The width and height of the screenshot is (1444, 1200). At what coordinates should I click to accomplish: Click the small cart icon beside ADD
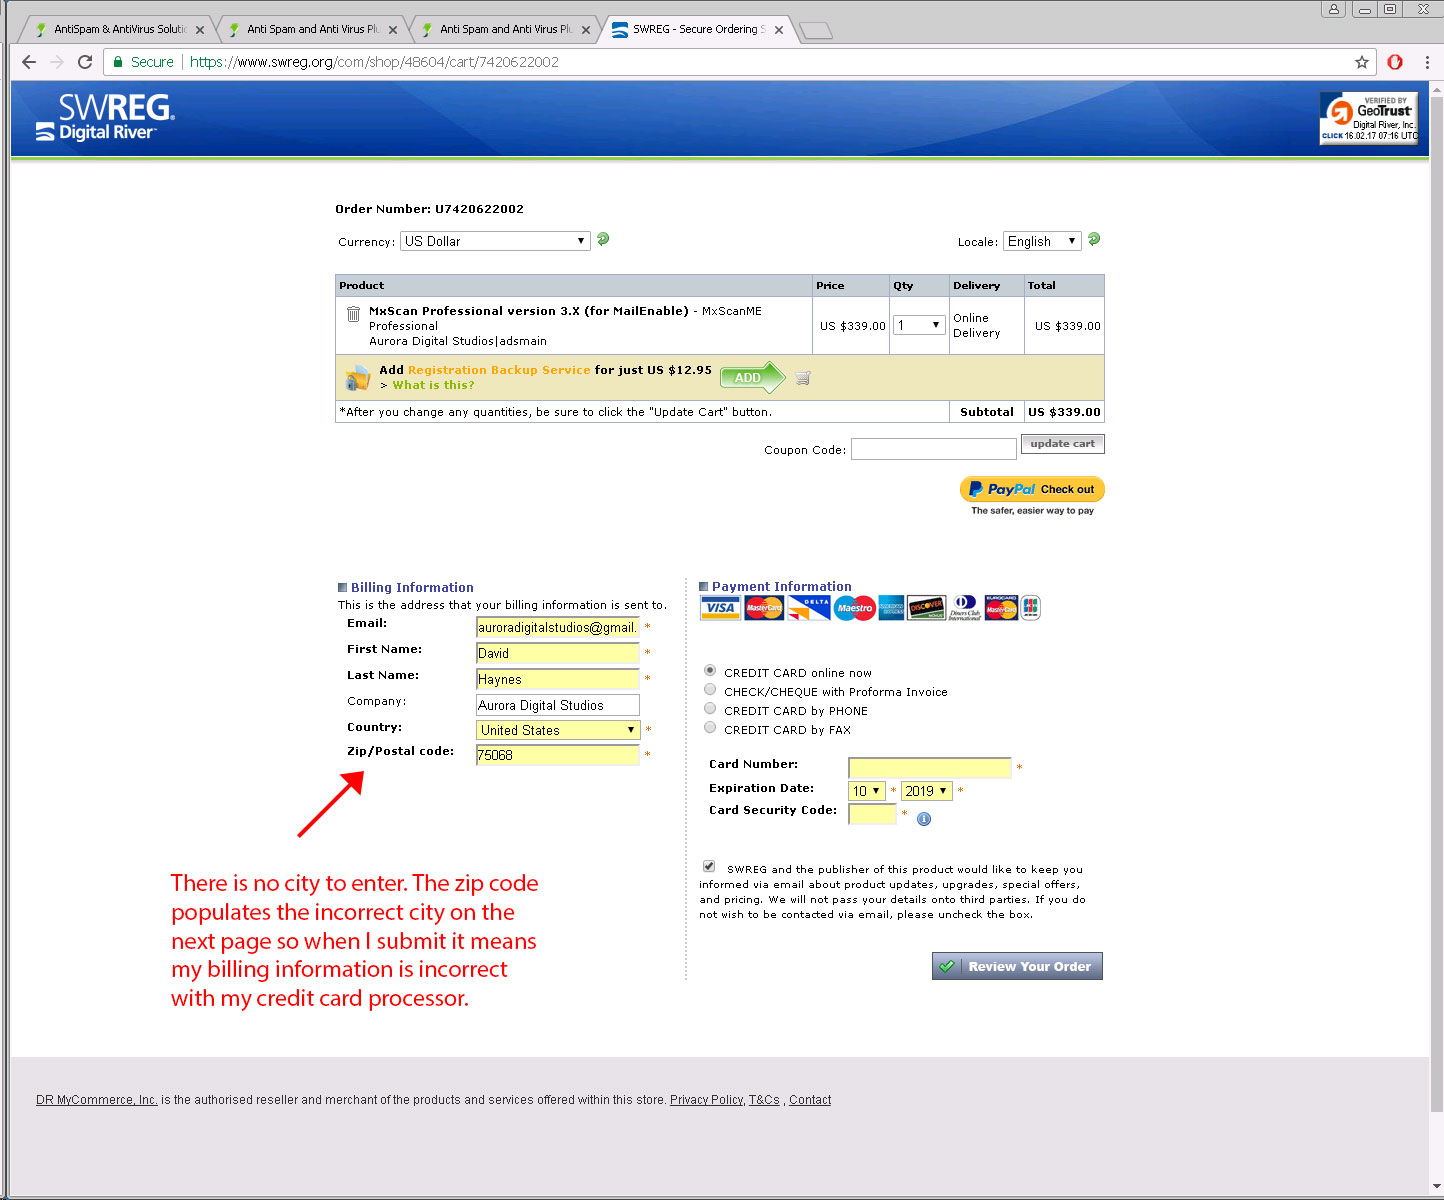803,378
